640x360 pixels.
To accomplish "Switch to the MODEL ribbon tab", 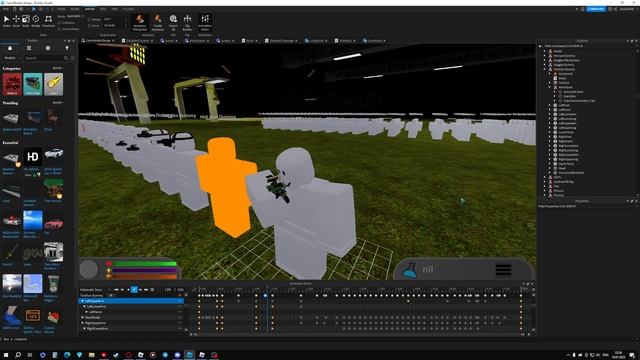I will (x=75, y=9).
